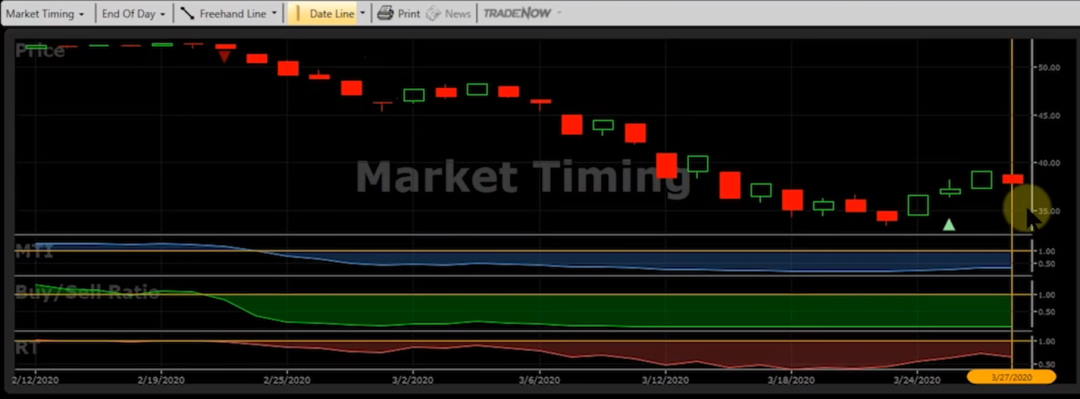Screen dimensions: 1080x399
Task: Click the 3/12/2020 date axis label
Action: pos(665,379)
